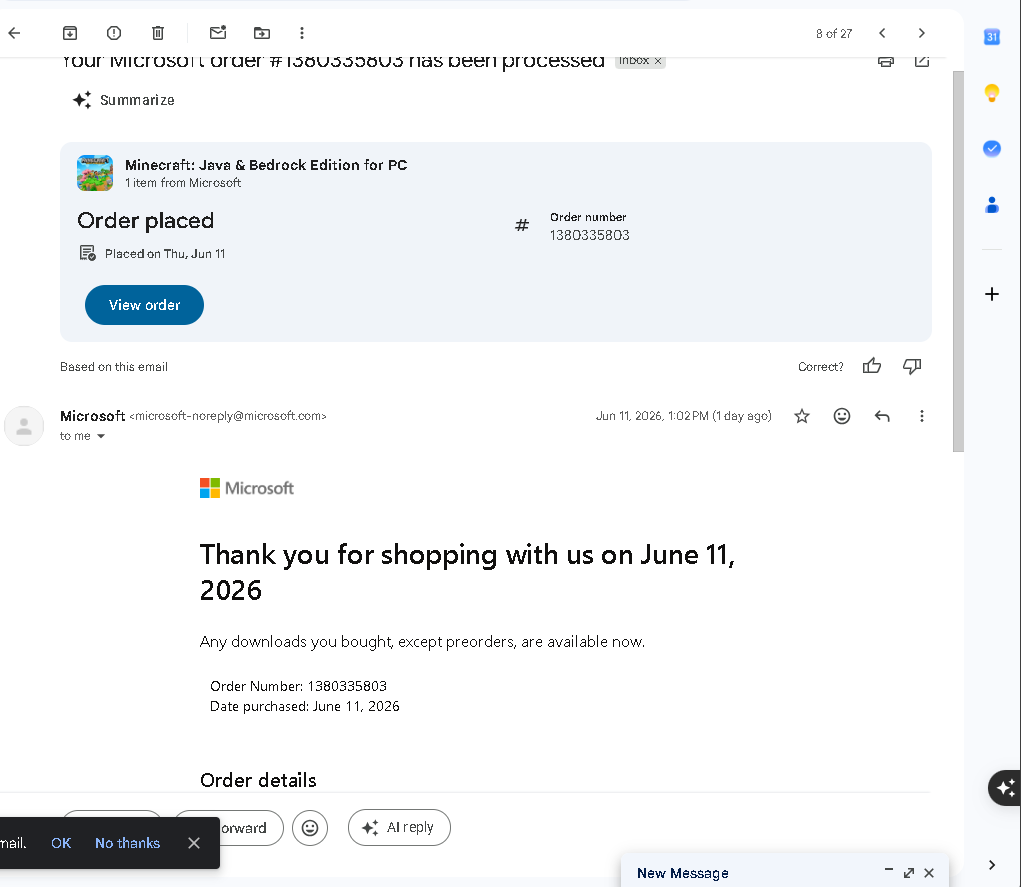
Task: Delete this email with the trash icon
Action: tap(158, 33)
